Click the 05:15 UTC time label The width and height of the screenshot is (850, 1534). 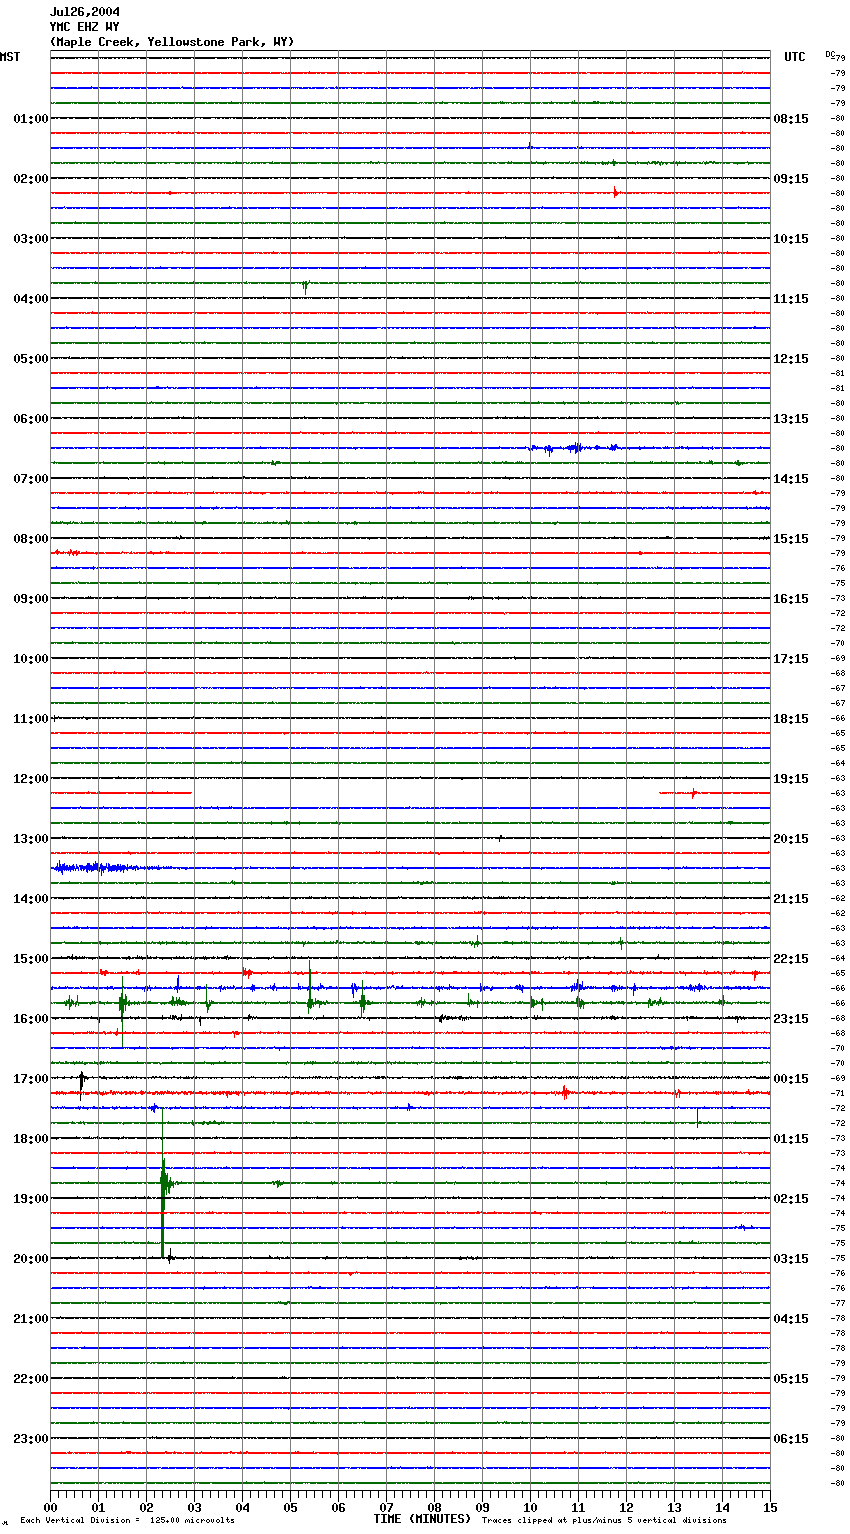coord(791,1379)
